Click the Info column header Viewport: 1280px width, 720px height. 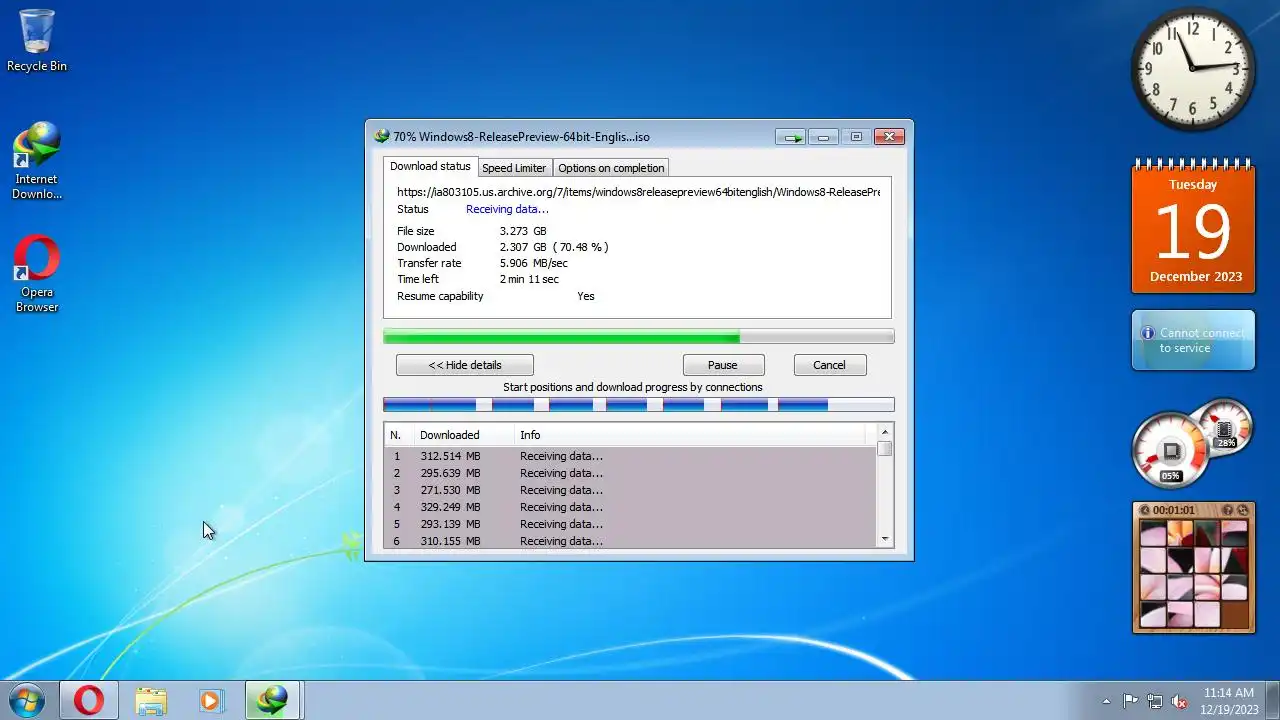pyautogui.click(x=690, y=435)
